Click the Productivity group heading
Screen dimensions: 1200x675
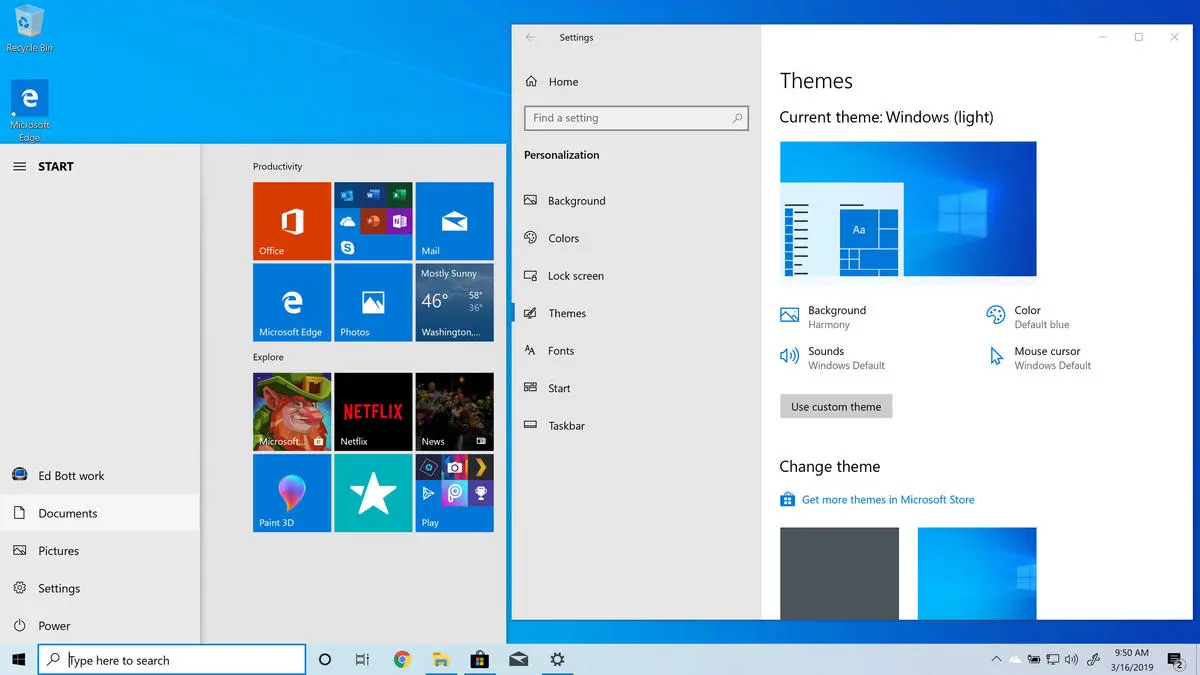[277, 166]
